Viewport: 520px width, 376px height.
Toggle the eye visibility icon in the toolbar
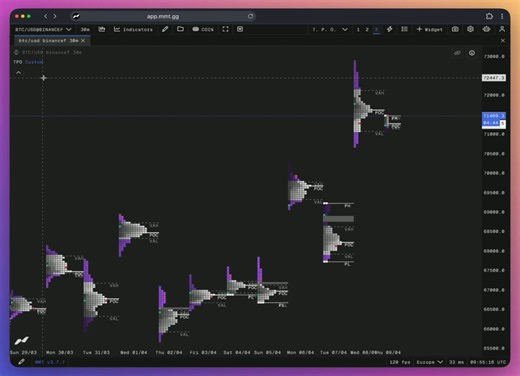click(486, 29)
